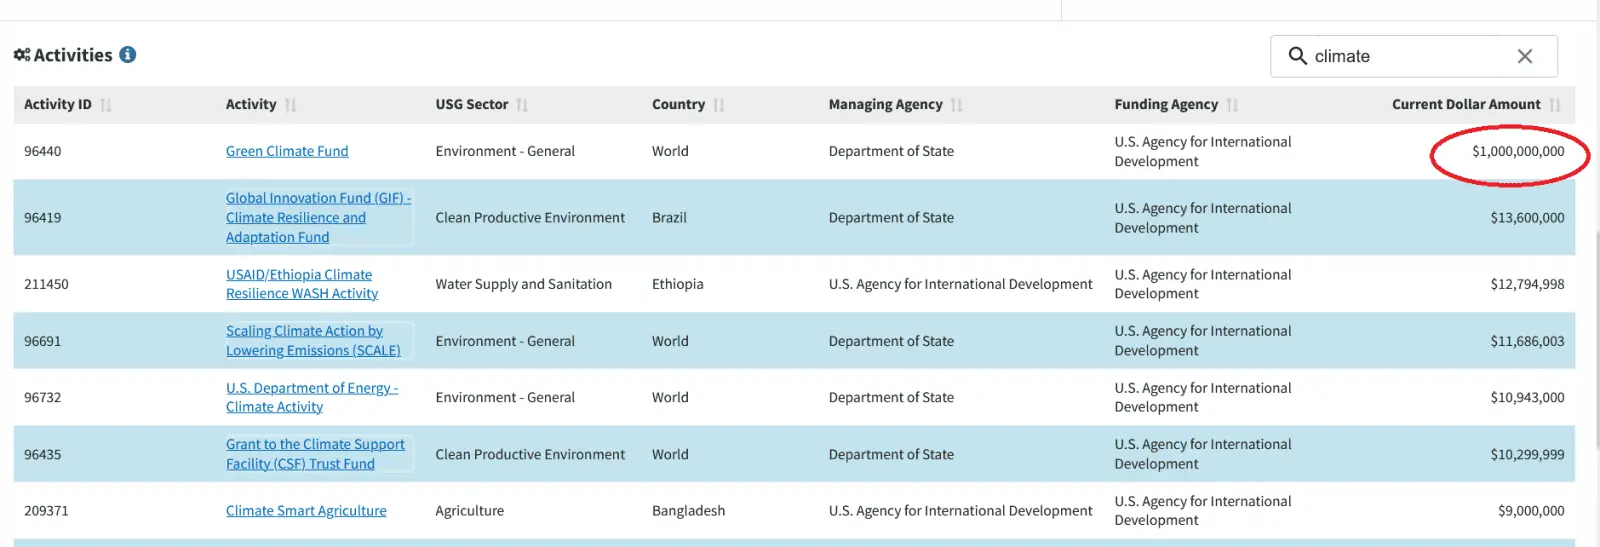
Task: Open the Climate Smart Agriculture link
Action: point(306,511)
